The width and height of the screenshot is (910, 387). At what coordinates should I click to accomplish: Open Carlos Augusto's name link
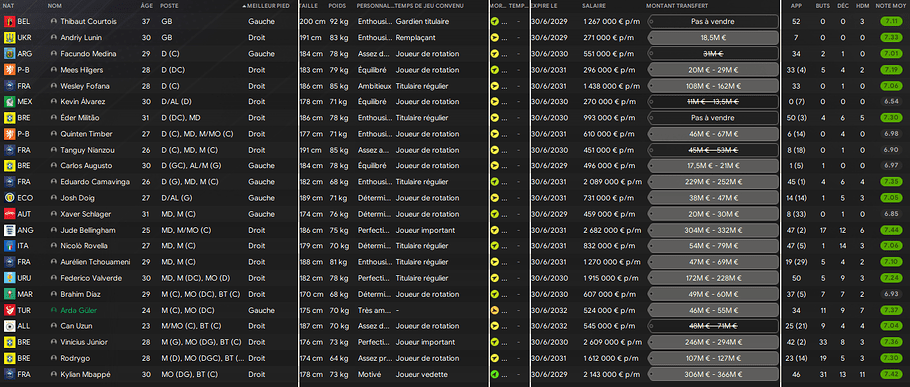(85, 166)
